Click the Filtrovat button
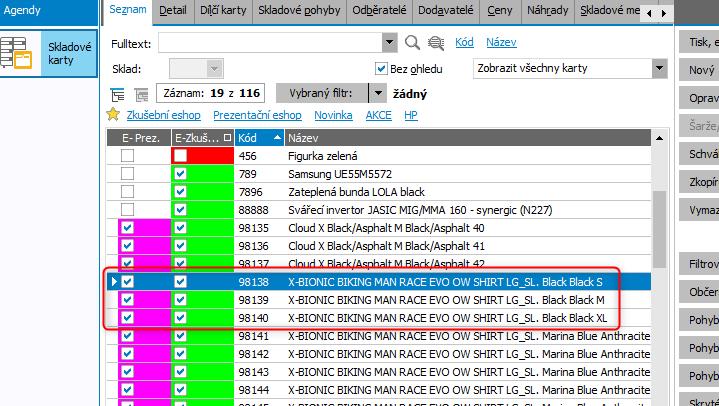The width and height of the screenshot is (719, 406). tap(699, 264)
